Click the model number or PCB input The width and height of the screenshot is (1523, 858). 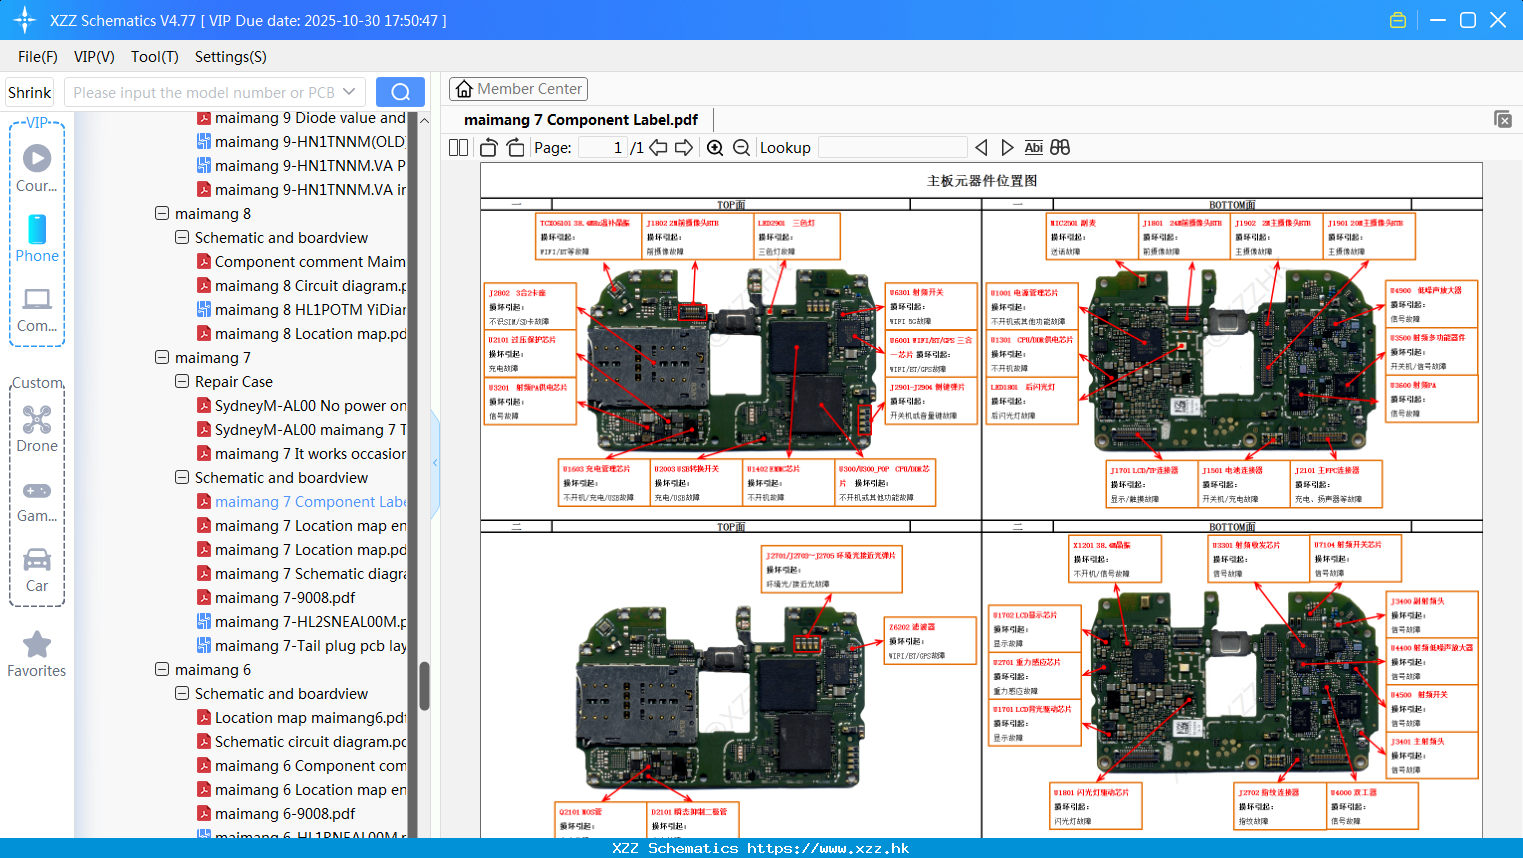click(205, 92)
